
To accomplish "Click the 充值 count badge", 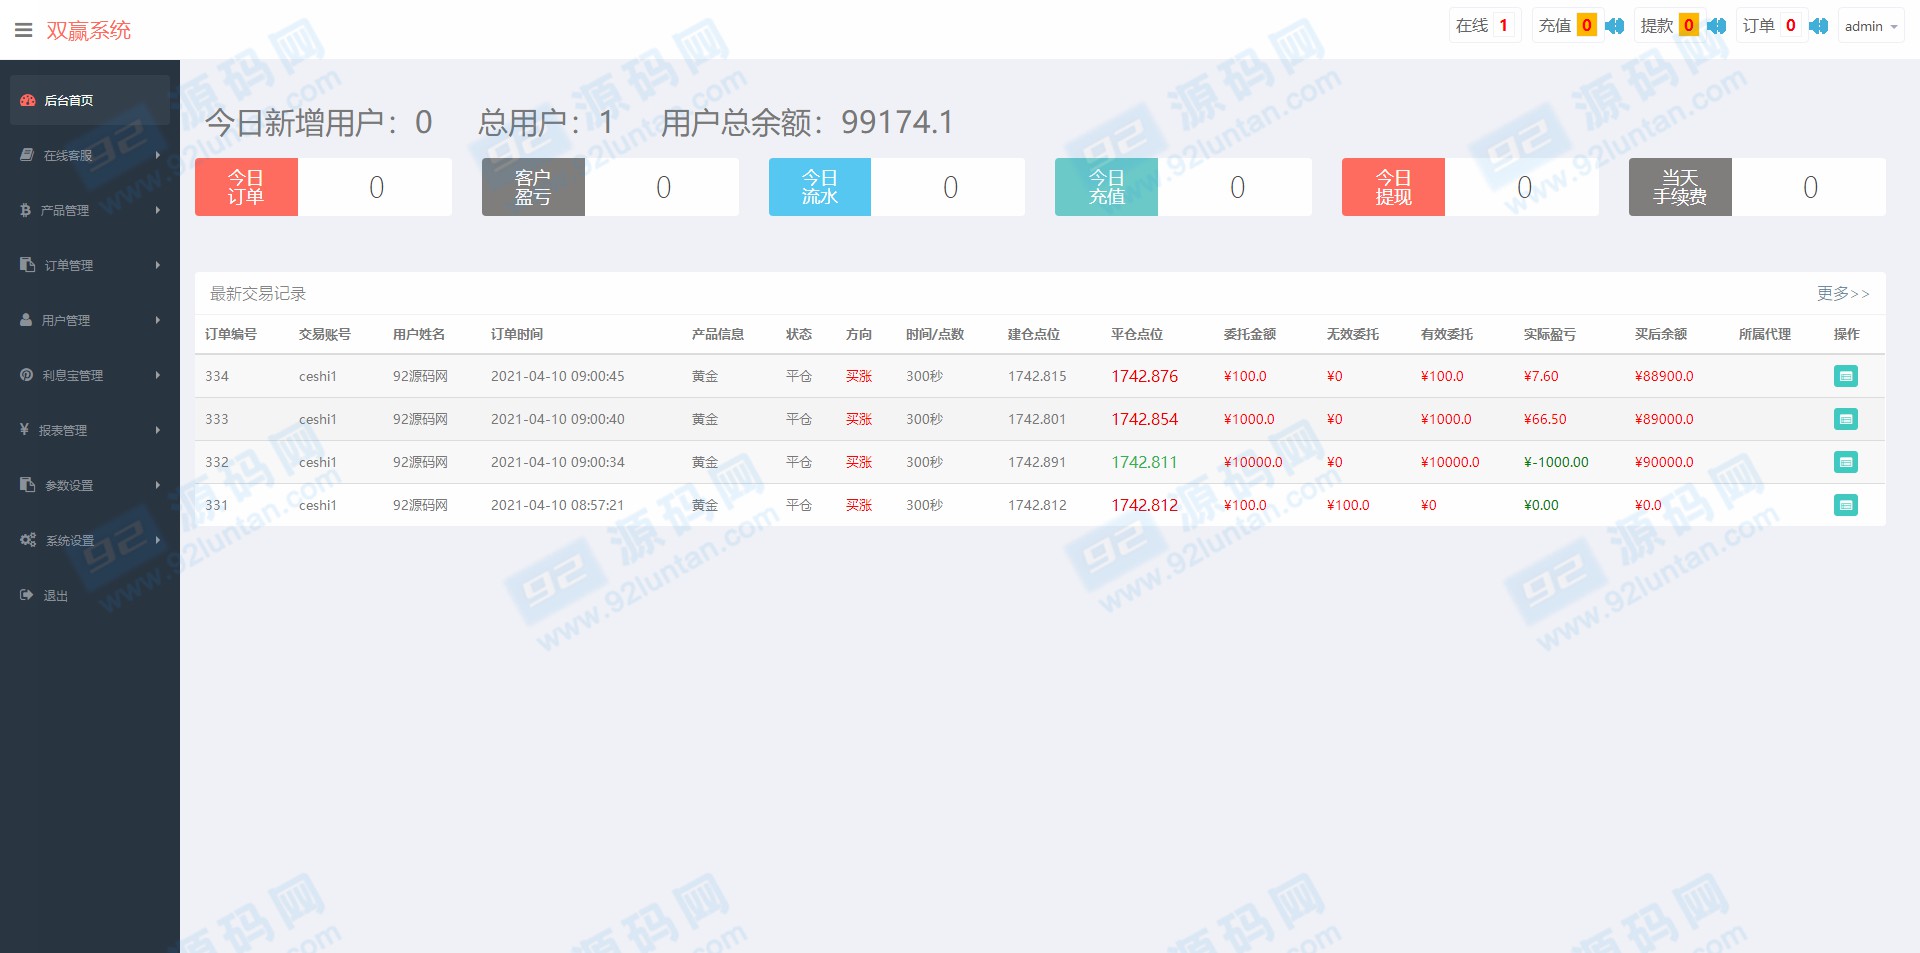I will coord(1587,26).
